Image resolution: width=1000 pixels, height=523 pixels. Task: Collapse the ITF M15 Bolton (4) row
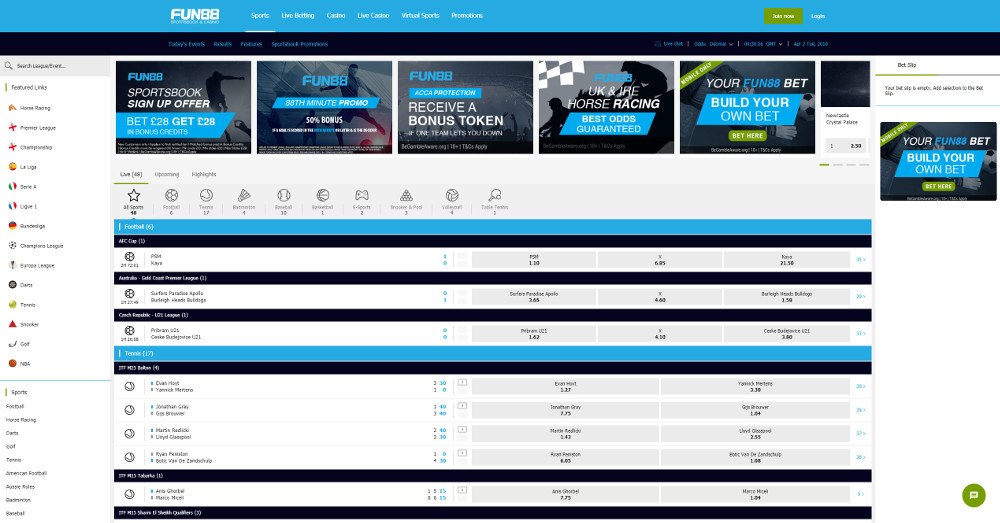(x=492, y=368)
